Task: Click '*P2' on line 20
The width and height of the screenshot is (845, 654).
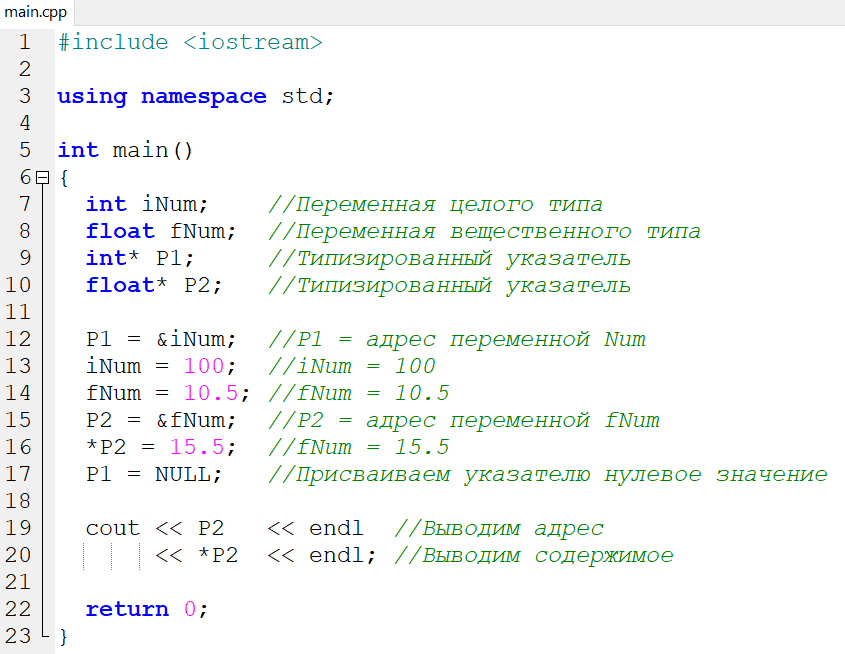Action: [218, 555]
